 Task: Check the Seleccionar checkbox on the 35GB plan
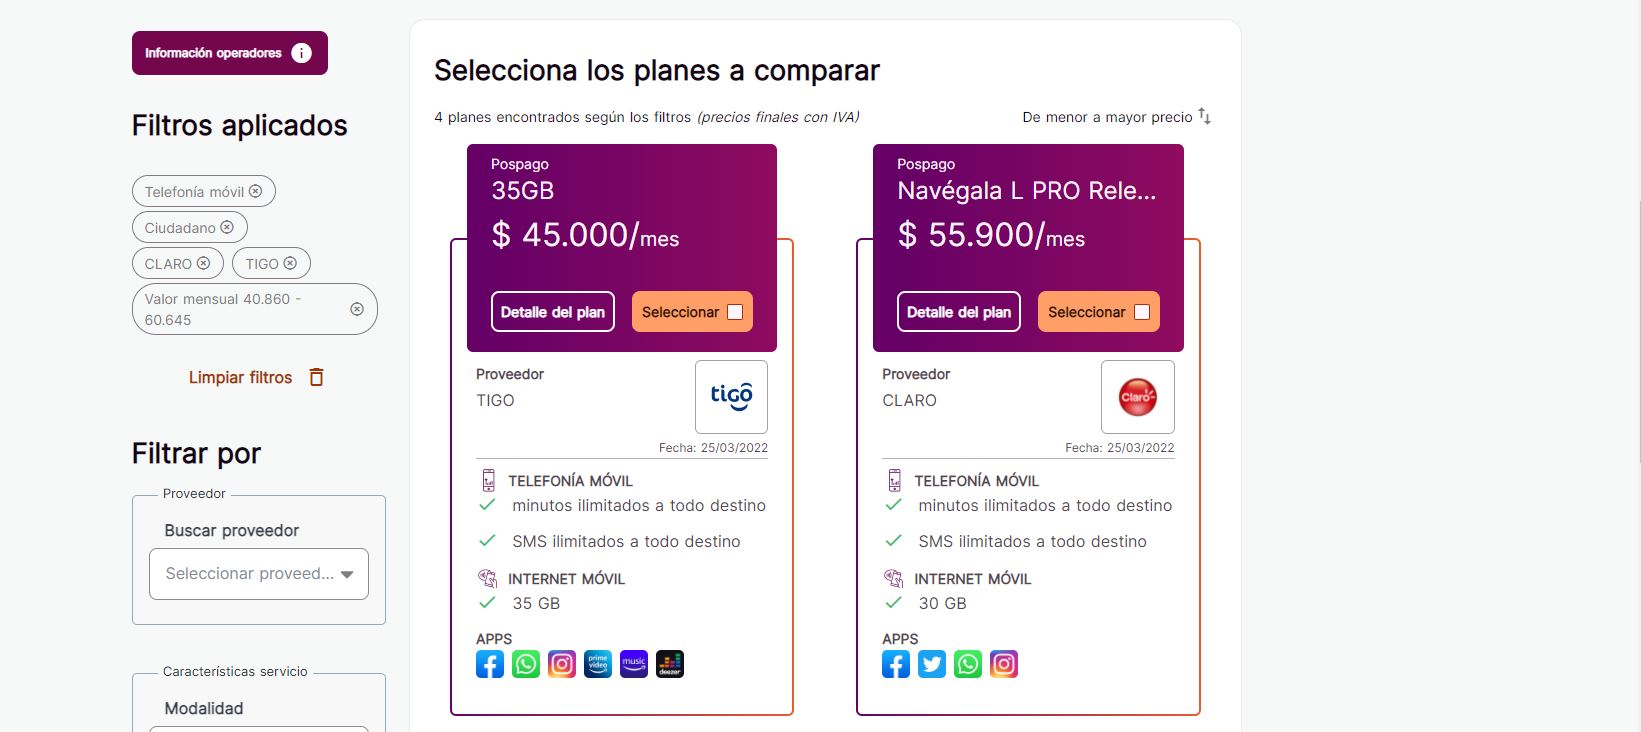click(x=737, y=311)
